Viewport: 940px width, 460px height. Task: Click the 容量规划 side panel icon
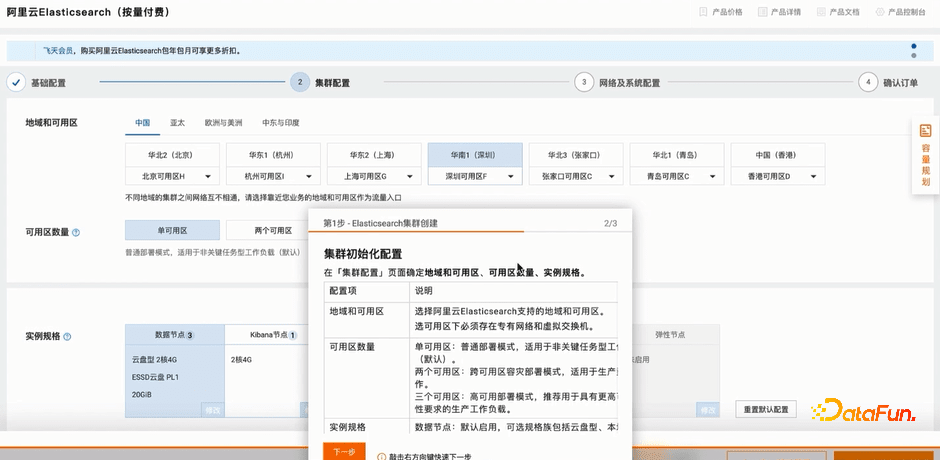pos(926,130)
